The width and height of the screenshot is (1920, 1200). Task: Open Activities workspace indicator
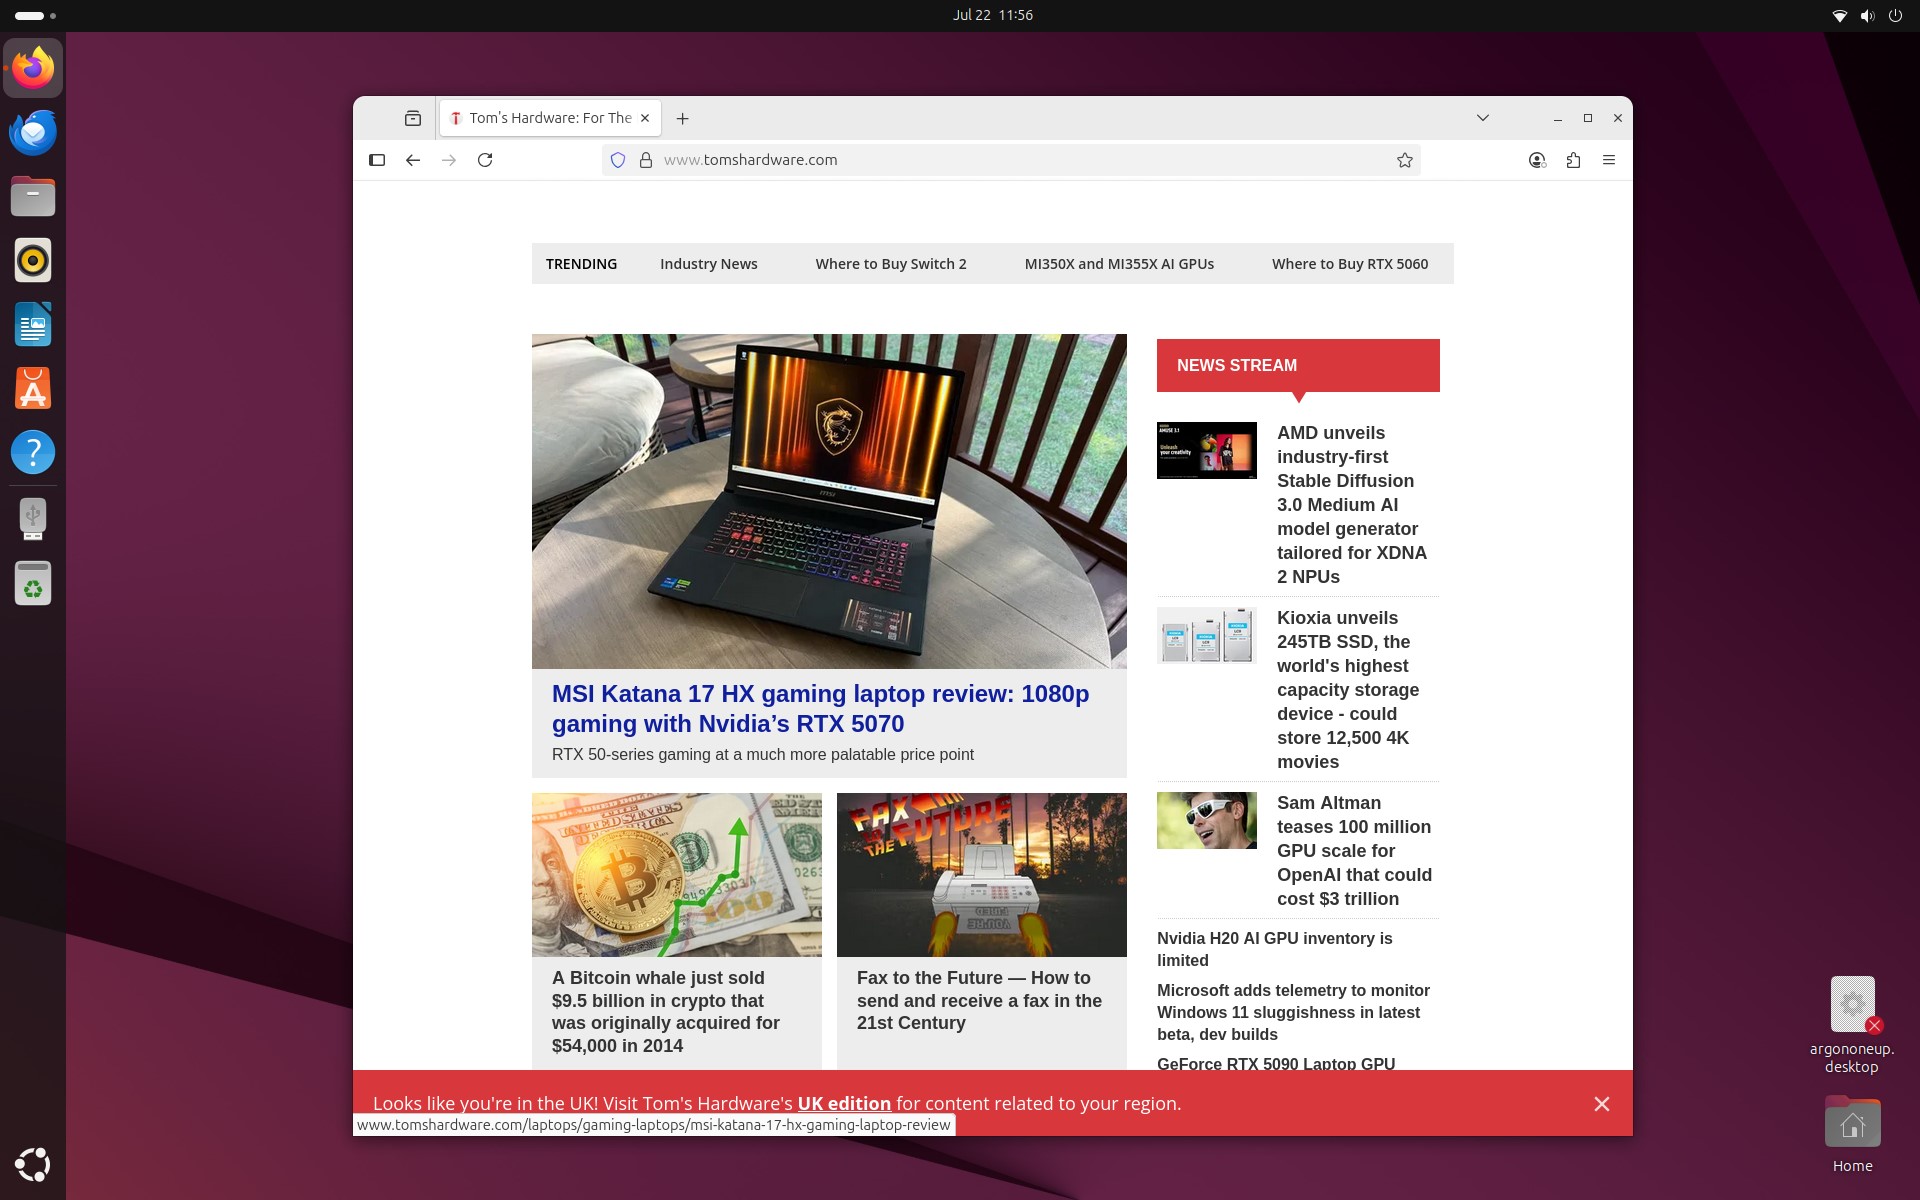point(35,16)
